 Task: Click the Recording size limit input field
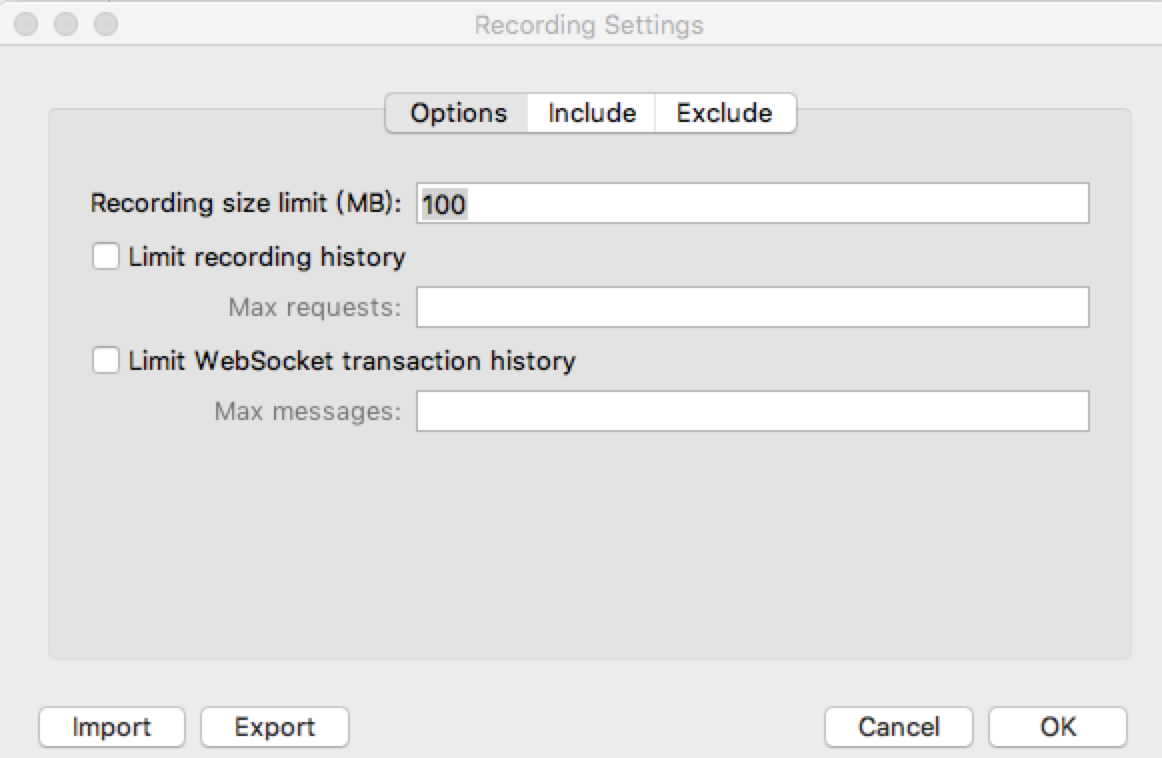tap(752, 204)
